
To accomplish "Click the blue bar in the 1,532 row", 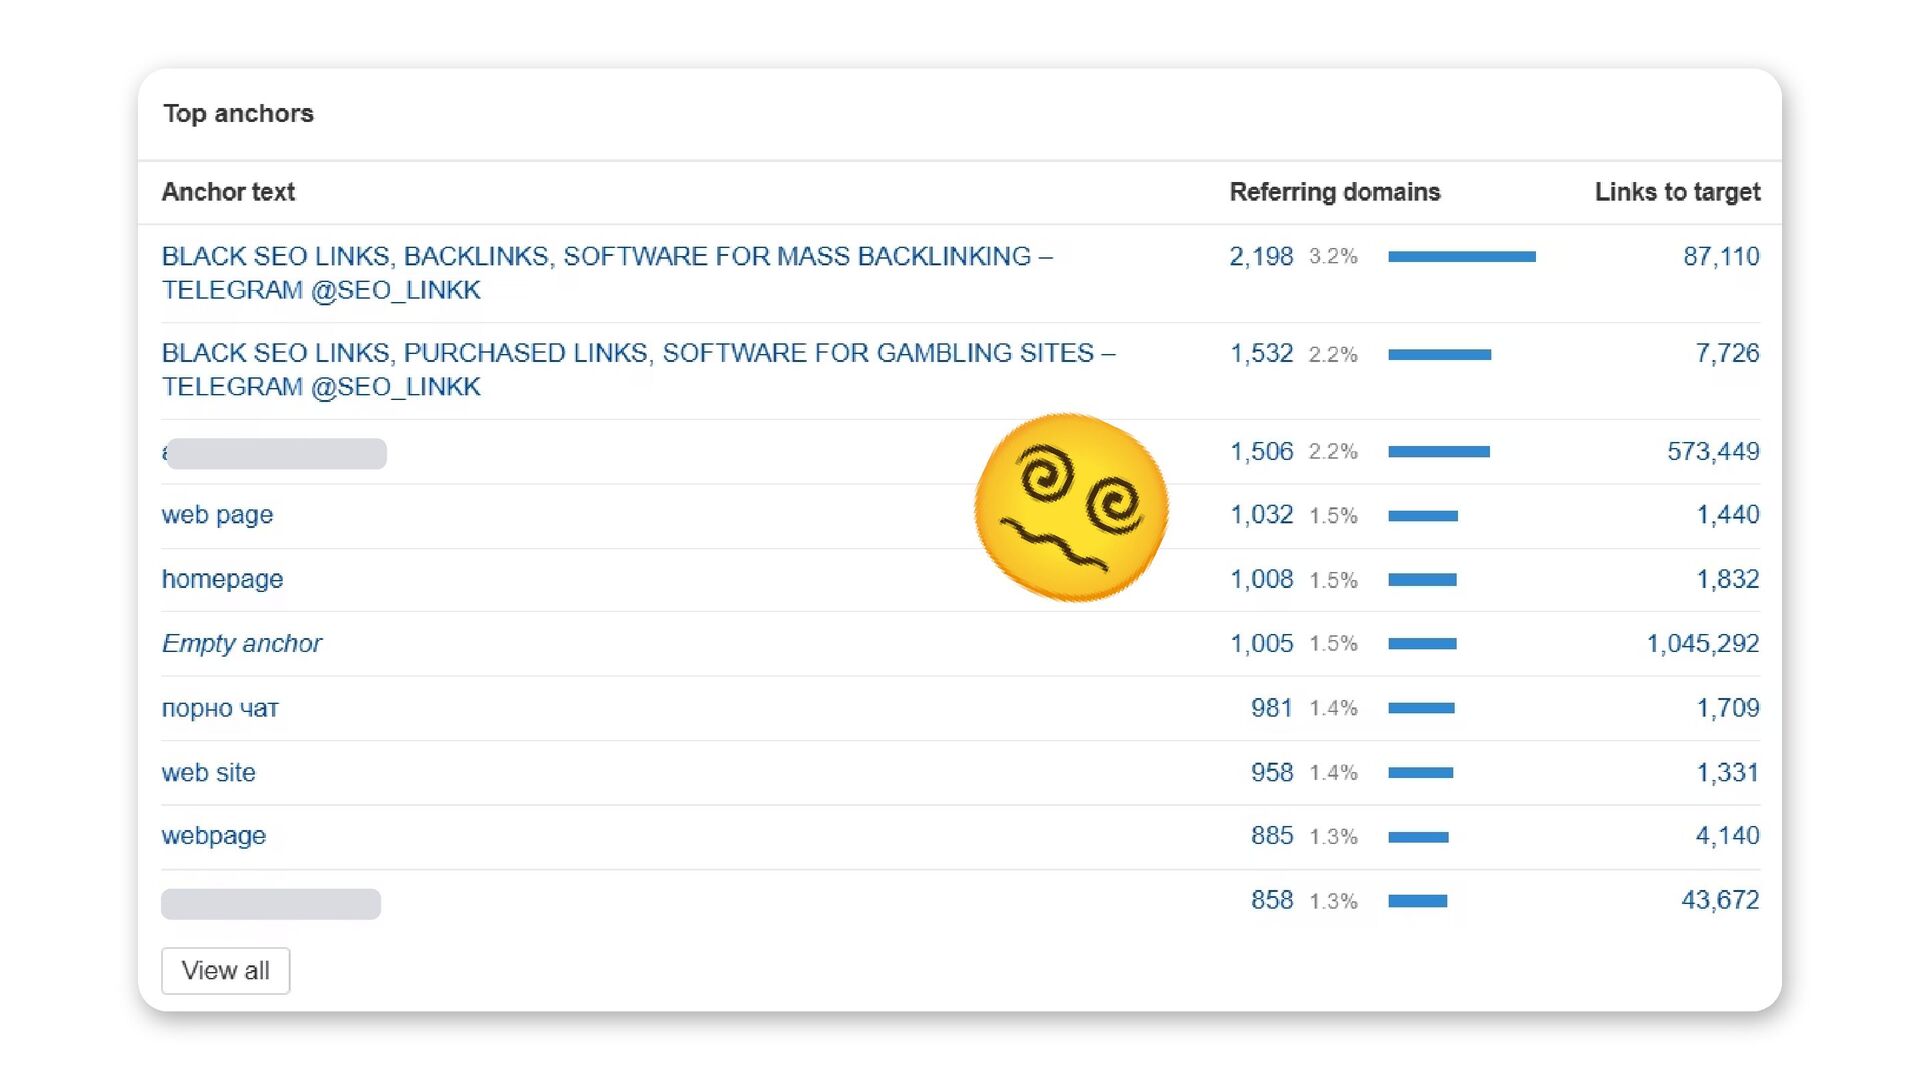I will pyautogui.click(x=1440, y=354).
